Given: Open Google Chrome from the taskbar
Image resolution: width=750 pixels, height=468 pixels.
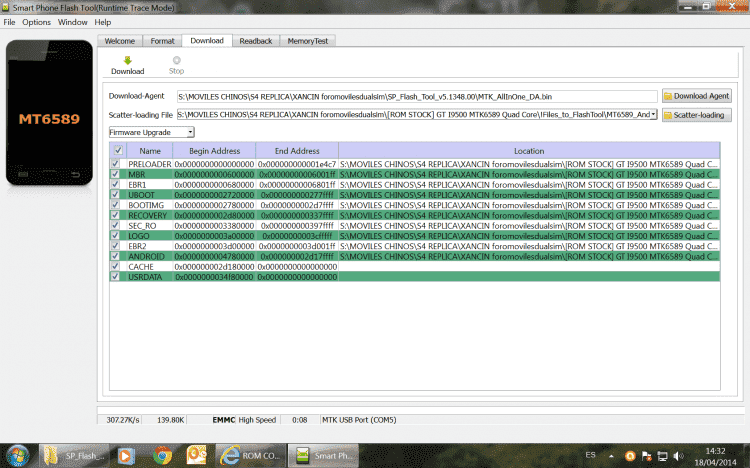Looking at the screenshot, I should tap(162, 456).
